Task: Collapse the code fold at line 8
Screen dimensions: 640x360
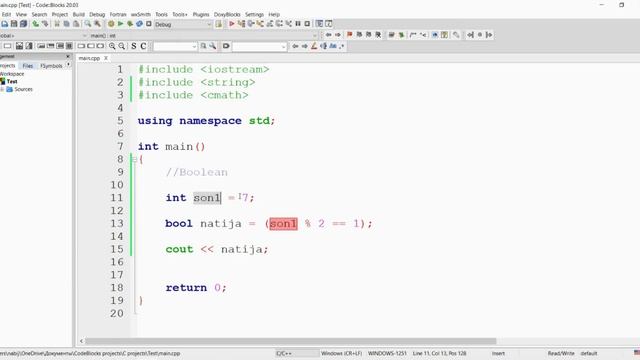Action: click(134, 160)
